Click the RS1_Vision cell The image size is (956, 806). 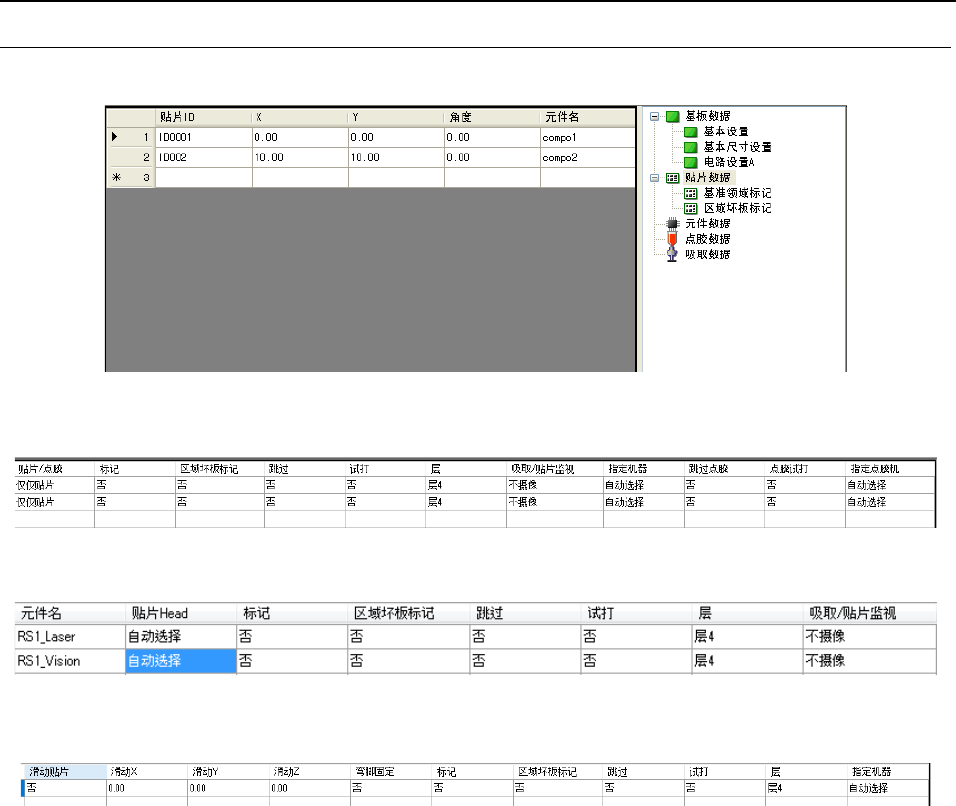click(70, 661)
